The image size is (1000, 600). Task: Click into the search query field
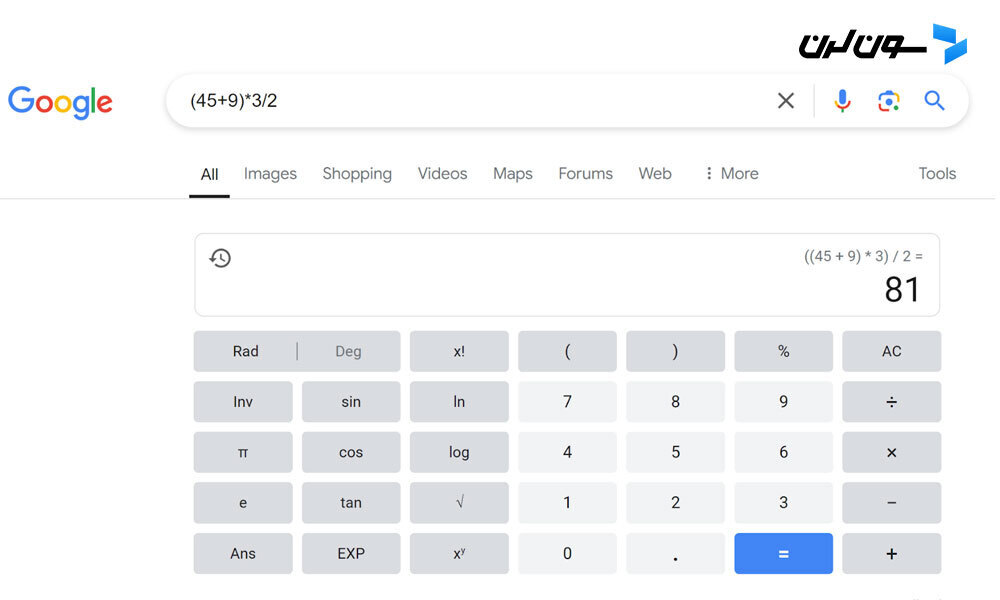tap(472, 101)
